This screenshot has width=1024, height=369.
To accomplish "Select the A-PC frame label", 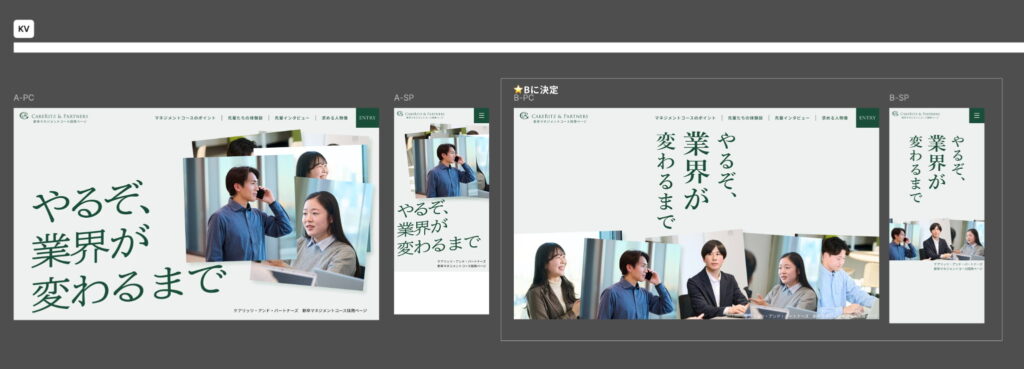I will coord(24,98).
